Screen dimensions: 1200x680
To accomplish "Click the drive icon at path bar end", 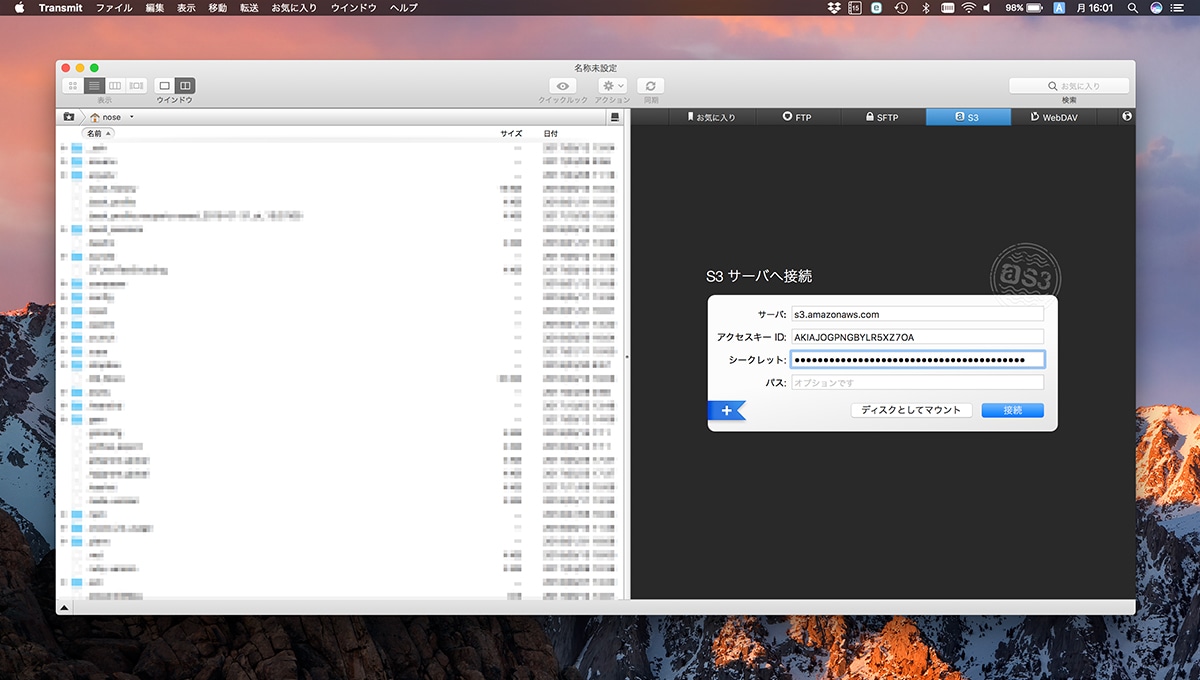I will (615, 117).
